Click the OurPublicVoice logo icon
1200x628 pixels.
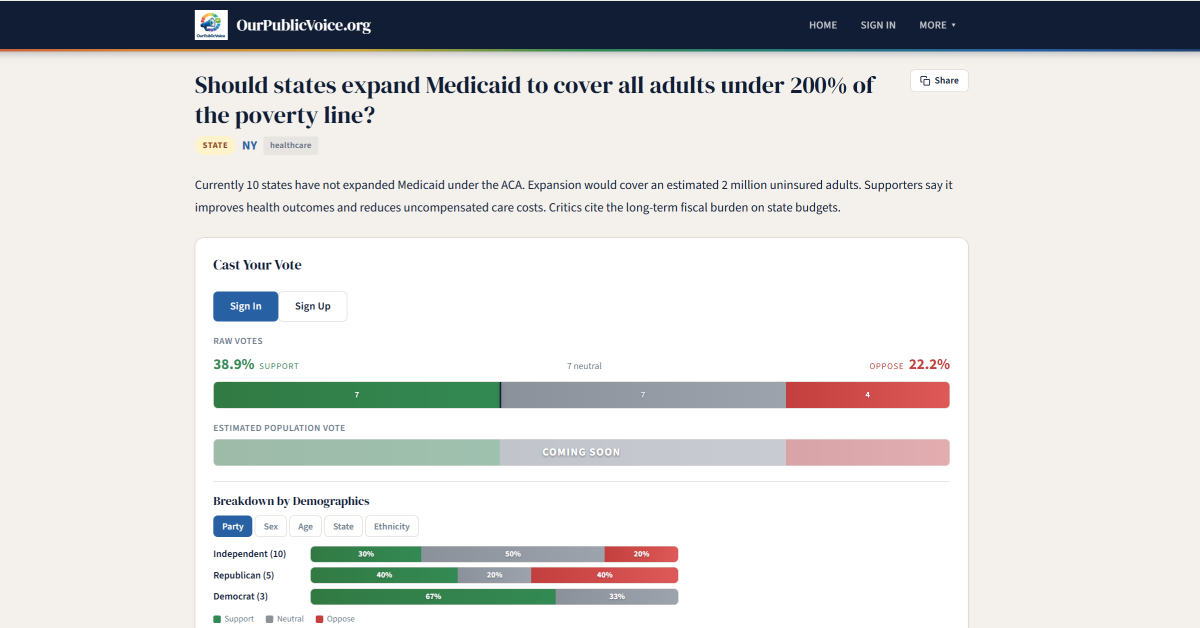pos(211,25)
